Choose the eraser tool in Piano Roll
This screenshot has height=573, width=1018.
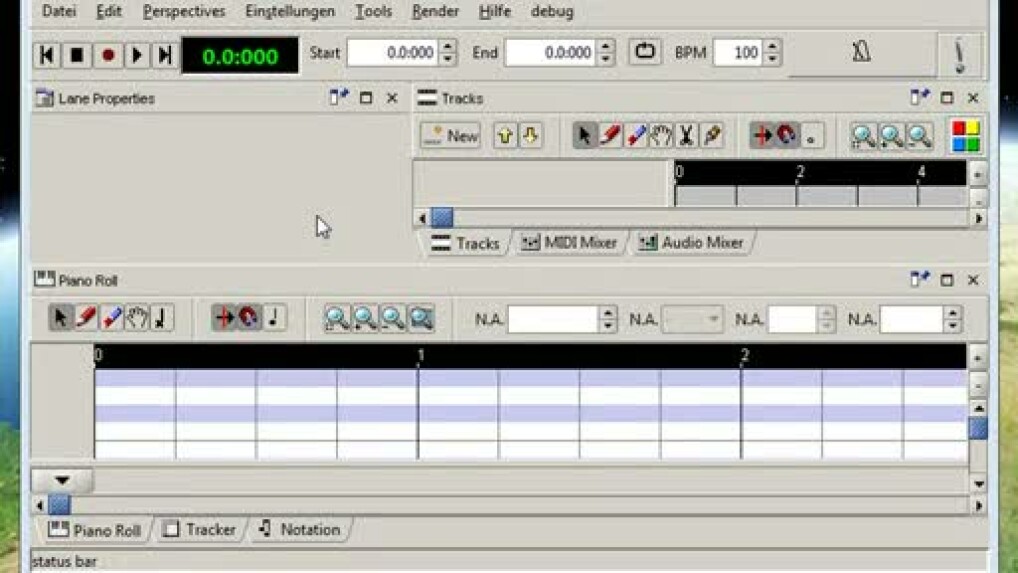pos(111,318)
